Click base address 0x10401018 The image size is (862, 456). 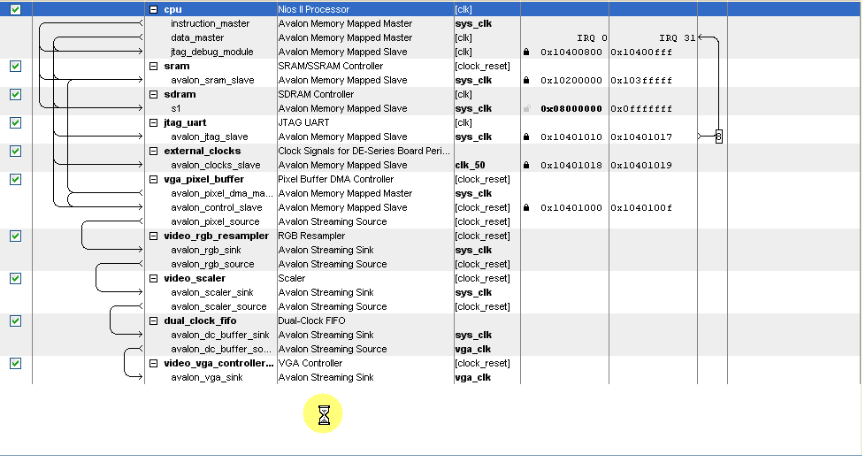coord(571,165)
